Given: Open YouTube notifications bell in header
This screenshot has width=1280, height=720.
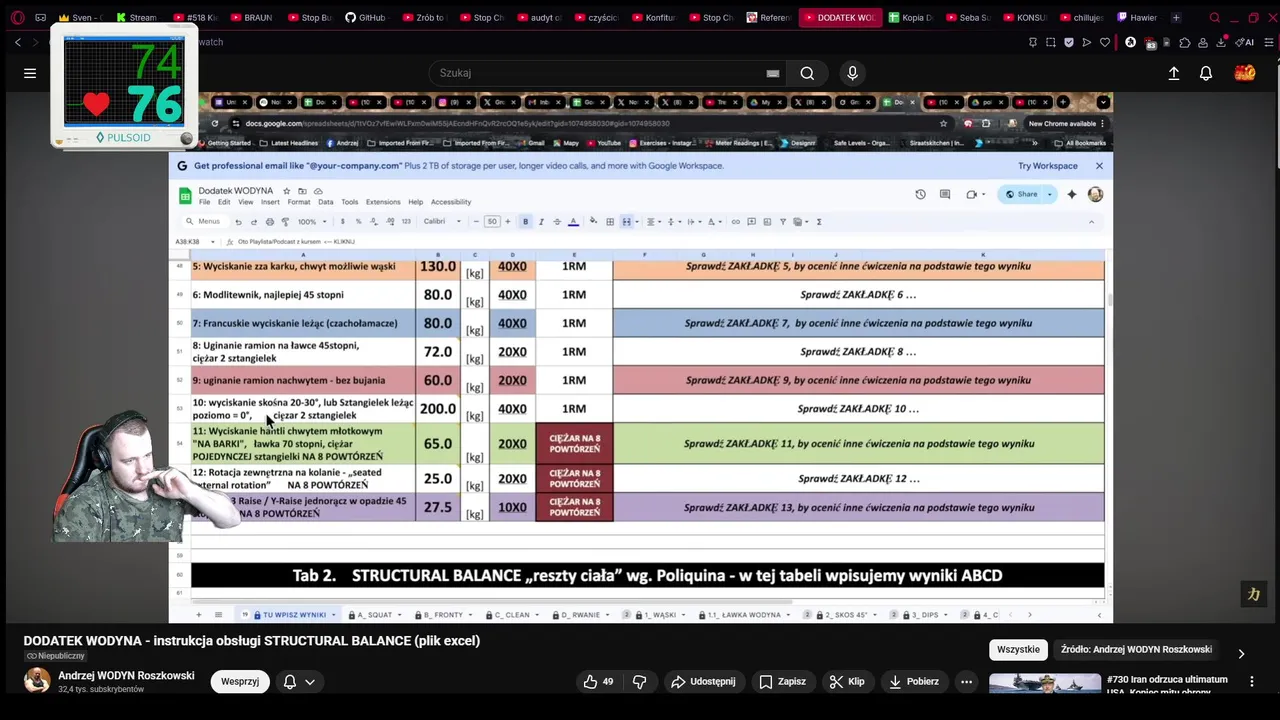Looking at the screenshot, I should (x=1206, y=73).
